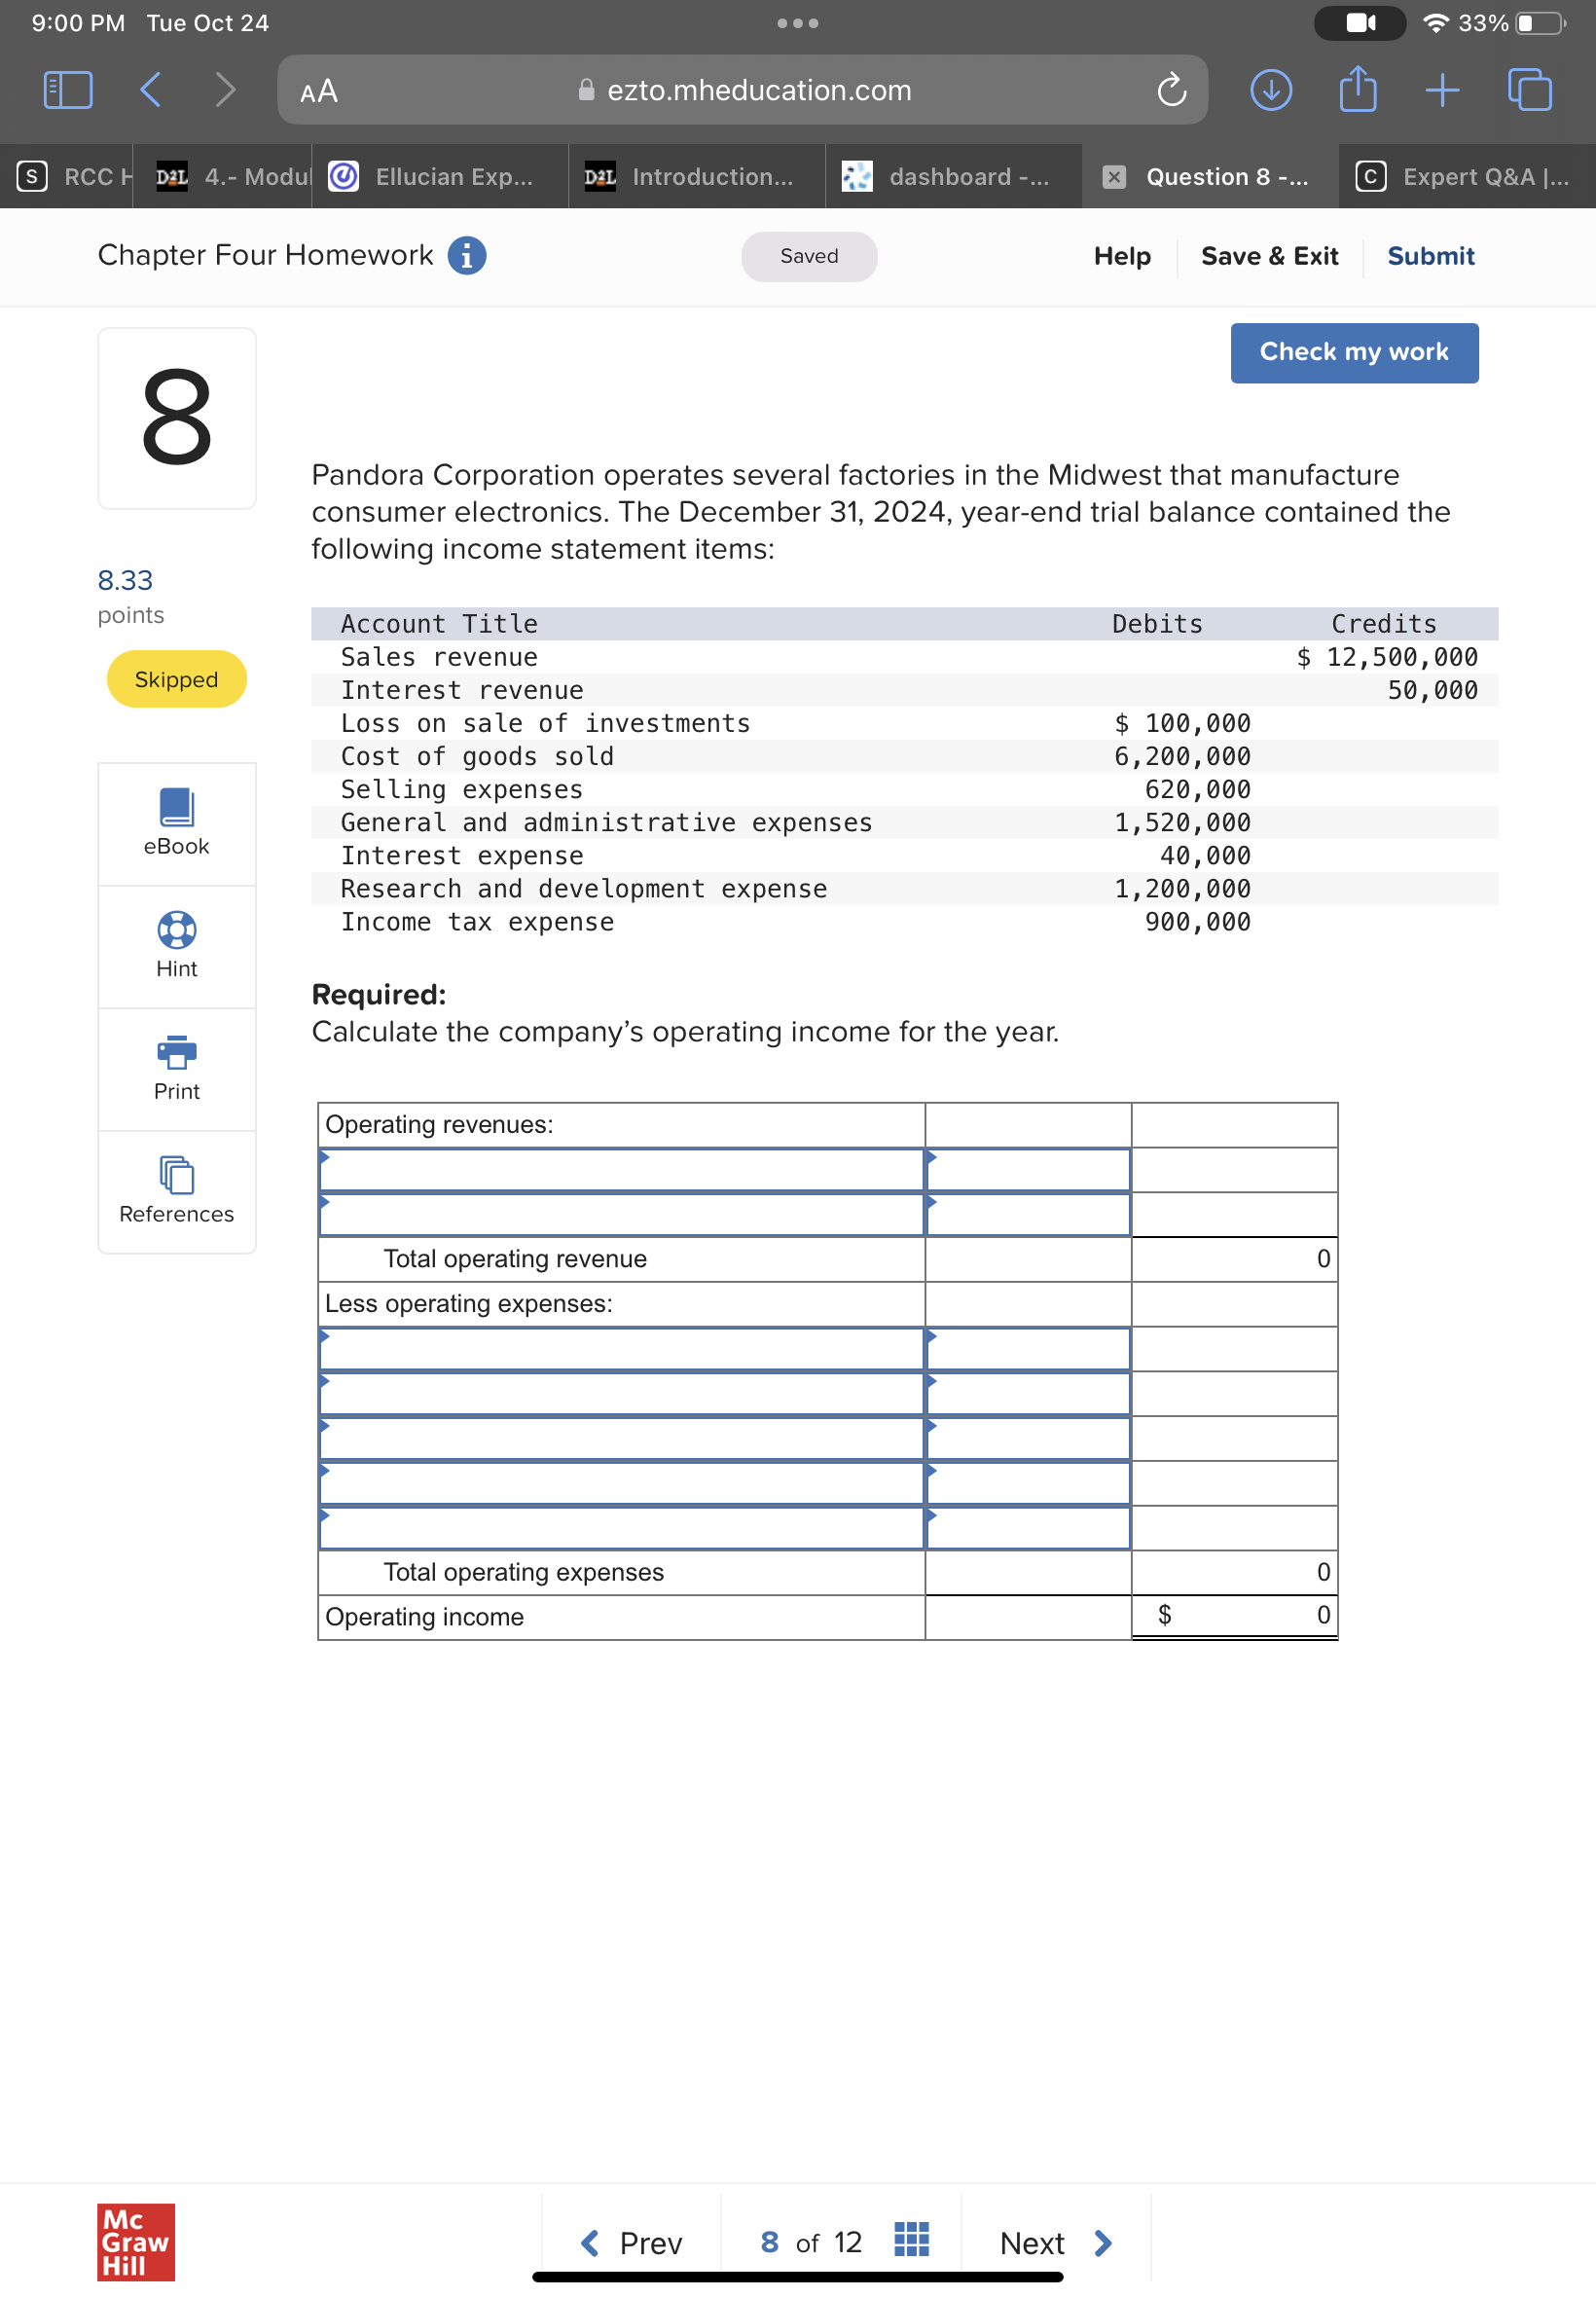Open the References resource
This screenshot has width=1596, height=2297.
[x=176, y=1190]
